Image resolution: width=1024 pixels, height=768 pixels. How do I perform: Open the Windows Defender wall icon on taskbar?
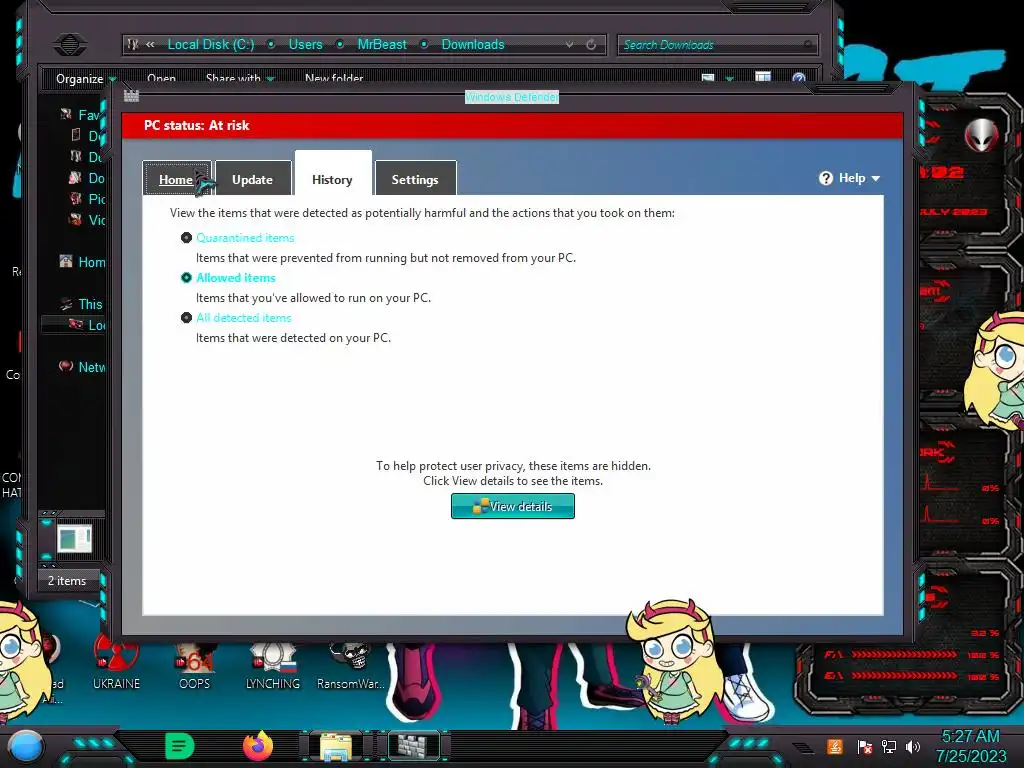(414, 746)
